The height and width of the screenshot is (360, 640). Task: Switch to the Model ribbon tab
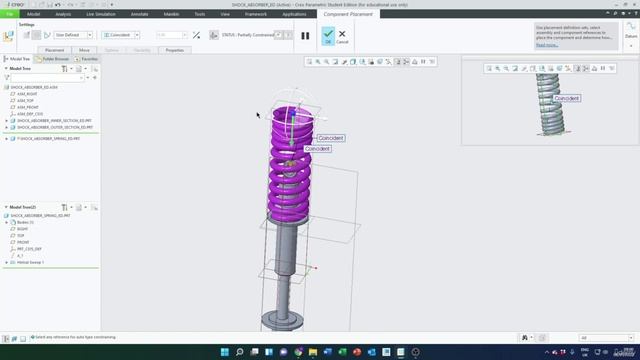[33, 14]
